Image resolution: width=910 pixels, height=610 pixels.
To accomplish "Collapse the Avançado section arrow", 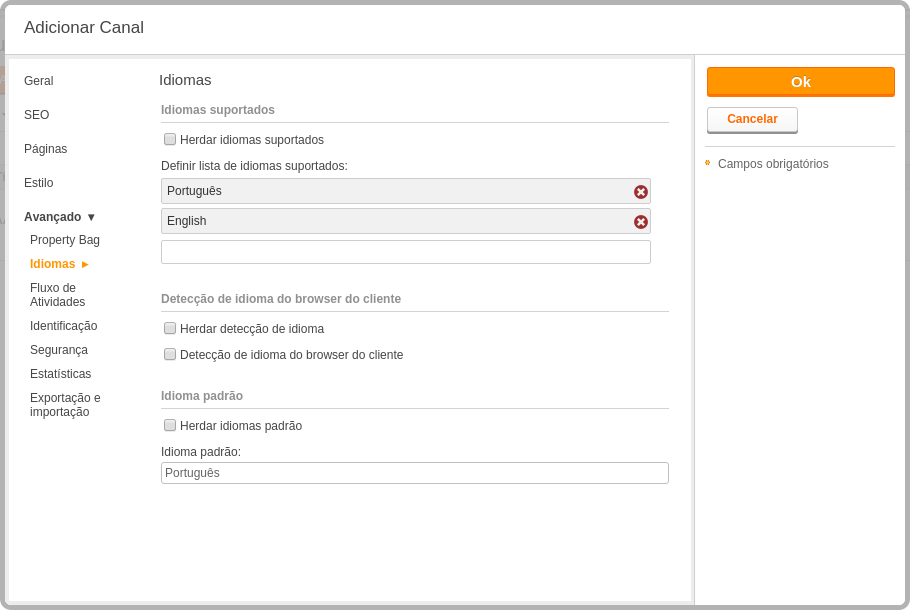I will (x=91, y=217).
